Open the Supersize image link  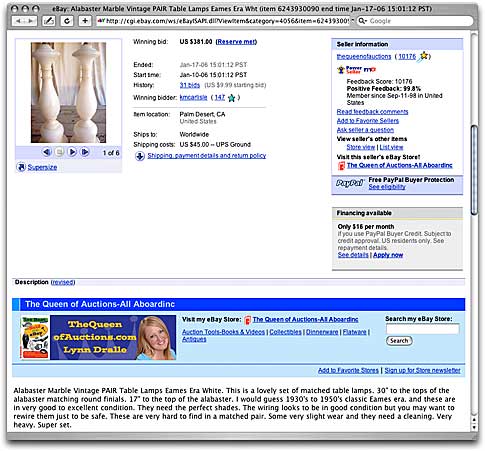click(x=42, y=167)
